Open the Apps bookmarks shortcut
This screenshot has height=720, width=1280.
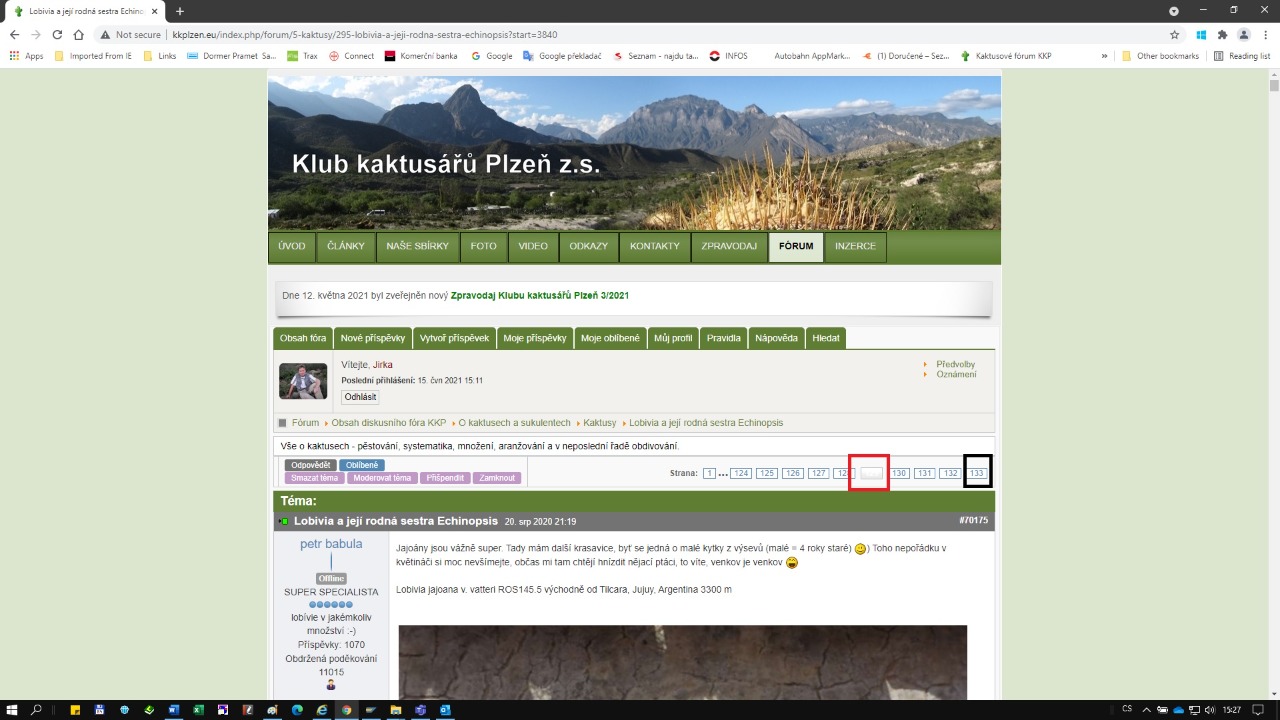(x=26, y=56)
